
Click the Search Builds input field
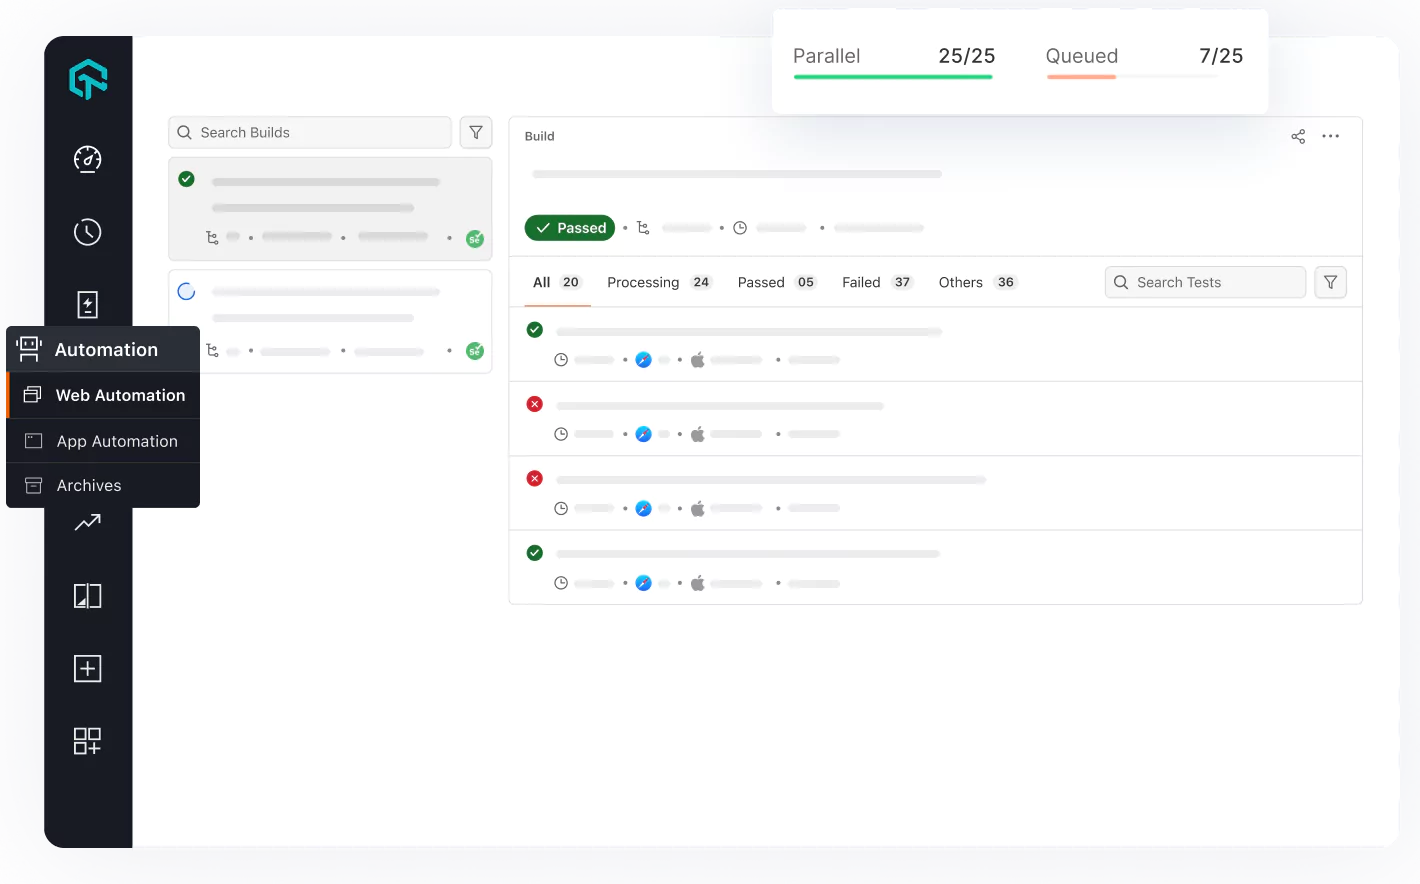click(x=310, y=132)
